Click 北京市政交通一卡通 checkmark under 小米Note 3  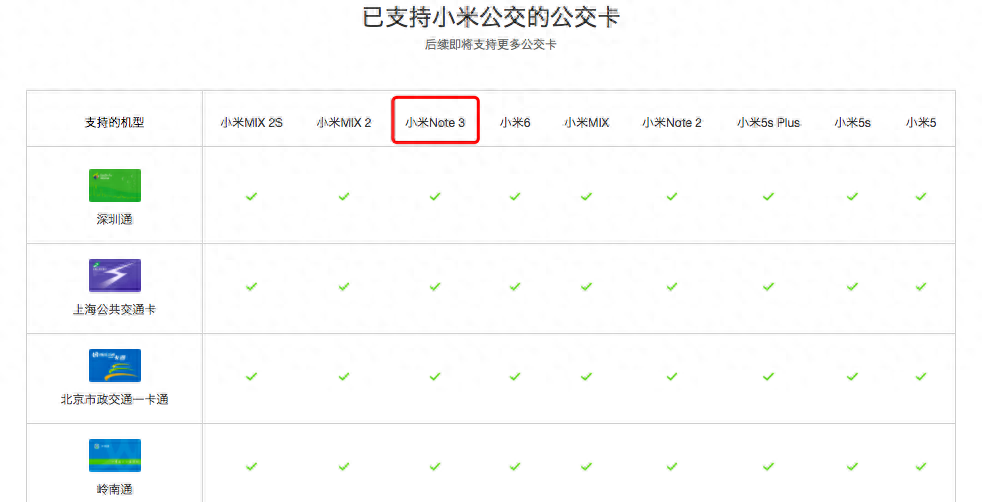click(435, 377)
